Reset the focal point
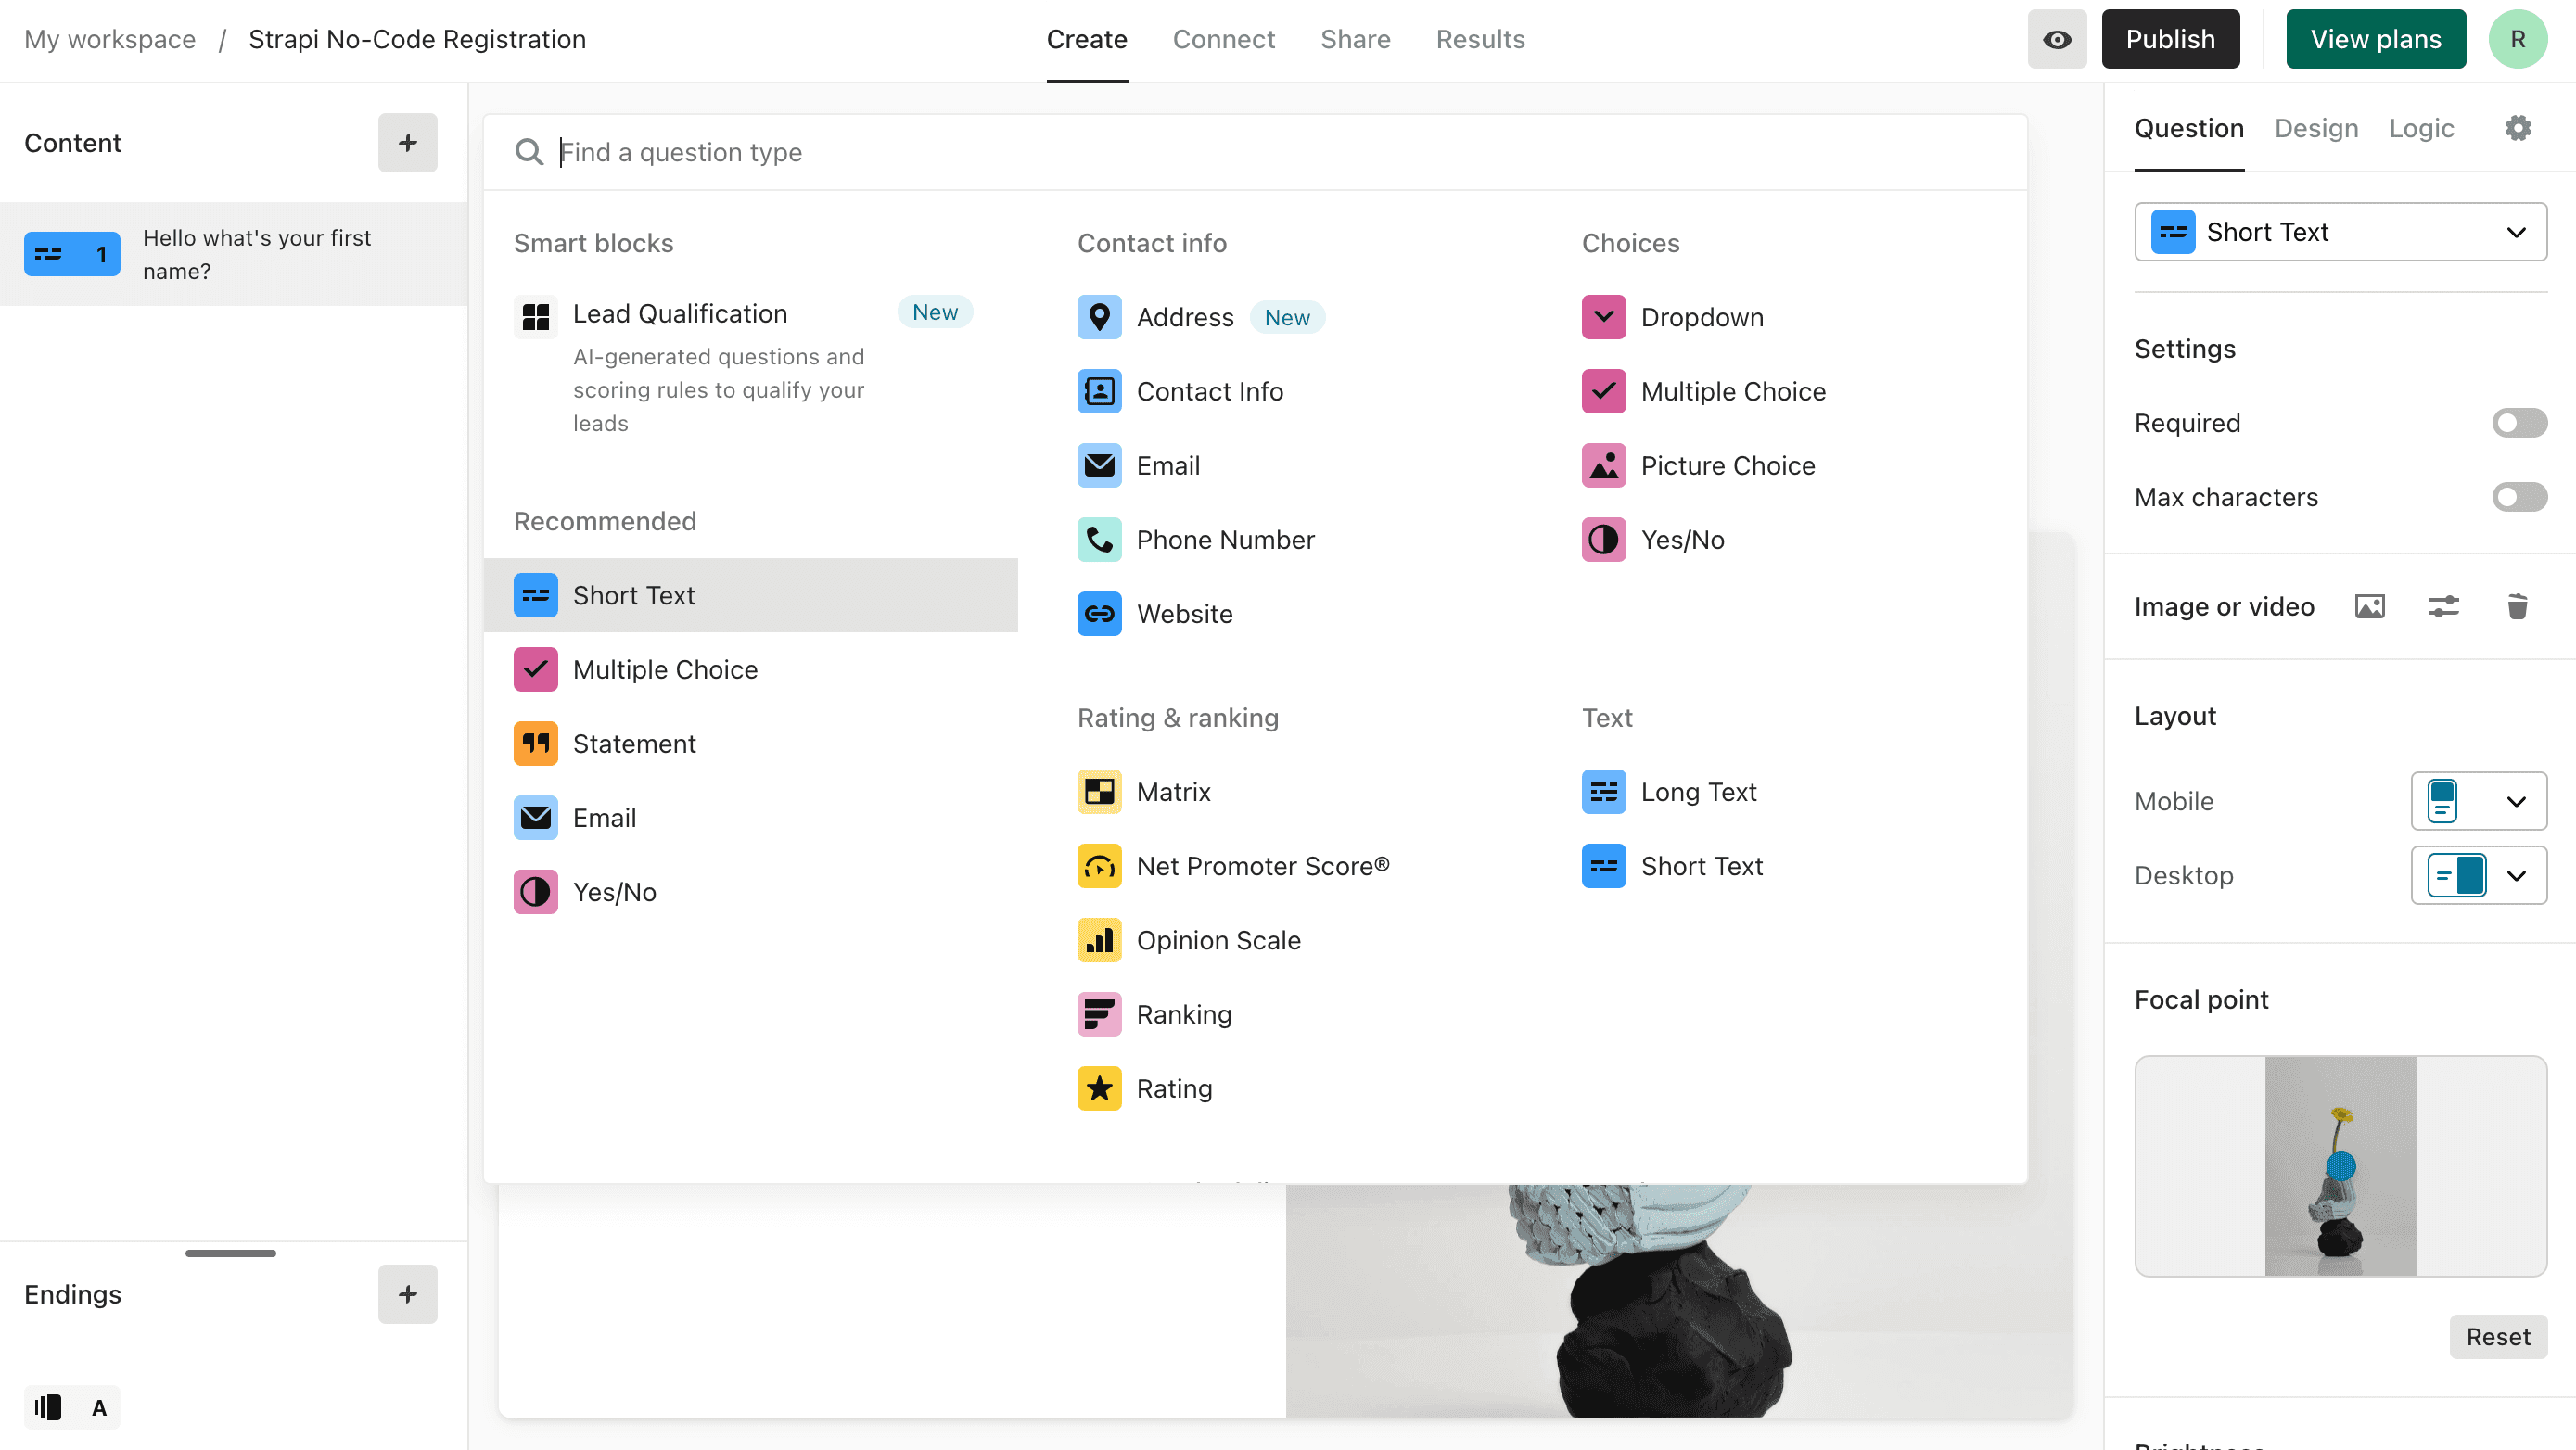The width and height of the screenshot is (2576, 1450). coord(2497,1337)
